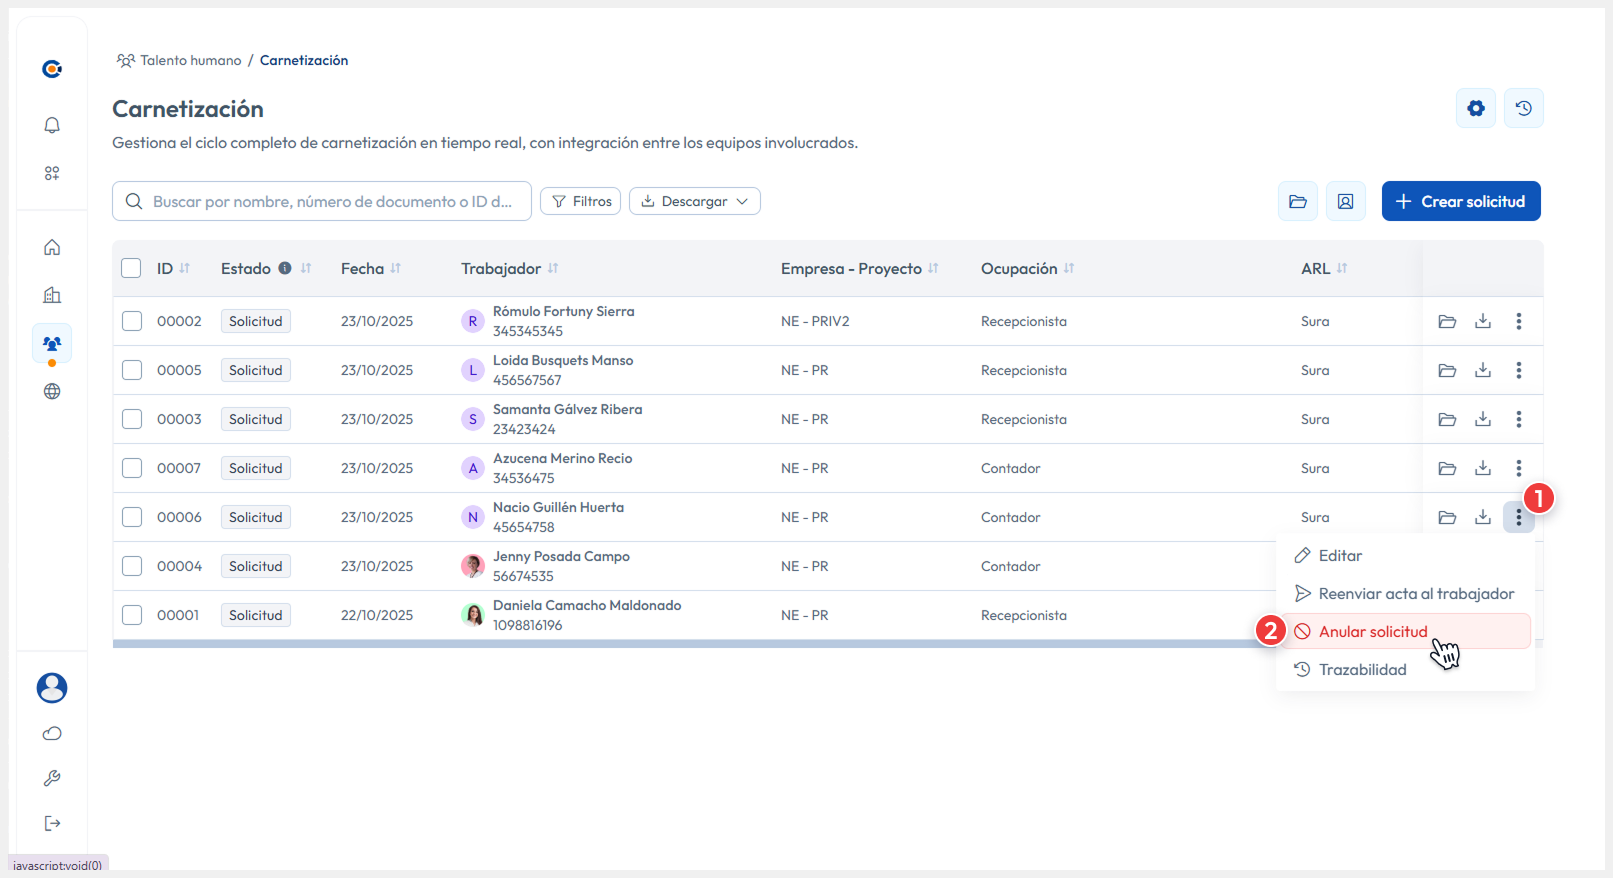This screenshot has height=878, width=1613.
Task: Open the Filtros button
Action: click(x=580, y=201)
